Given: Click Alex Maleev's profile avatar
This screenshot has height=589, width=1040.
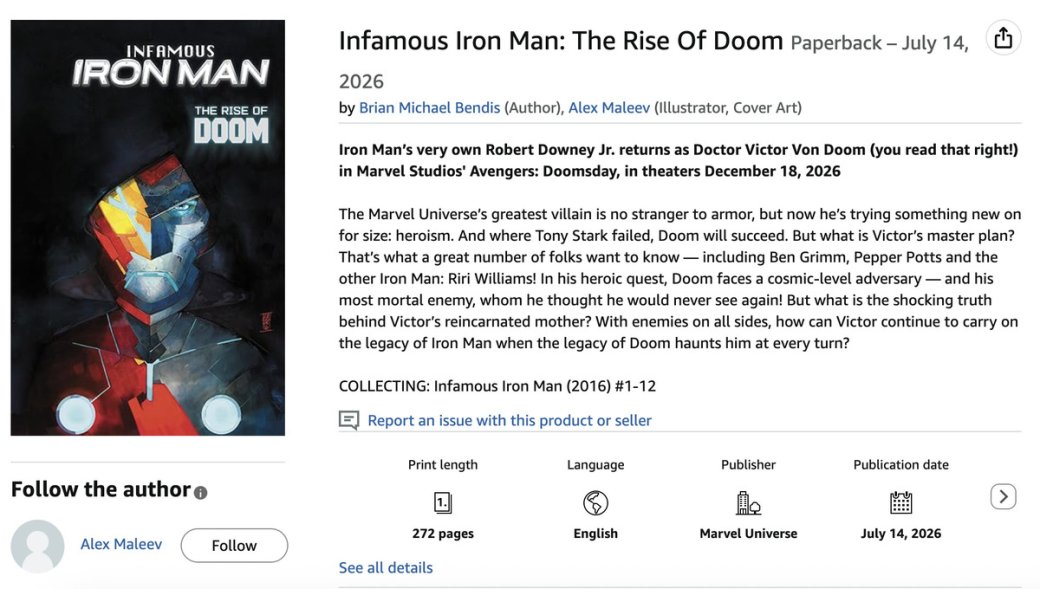Looking at the screenshot, I should [37, 546].
